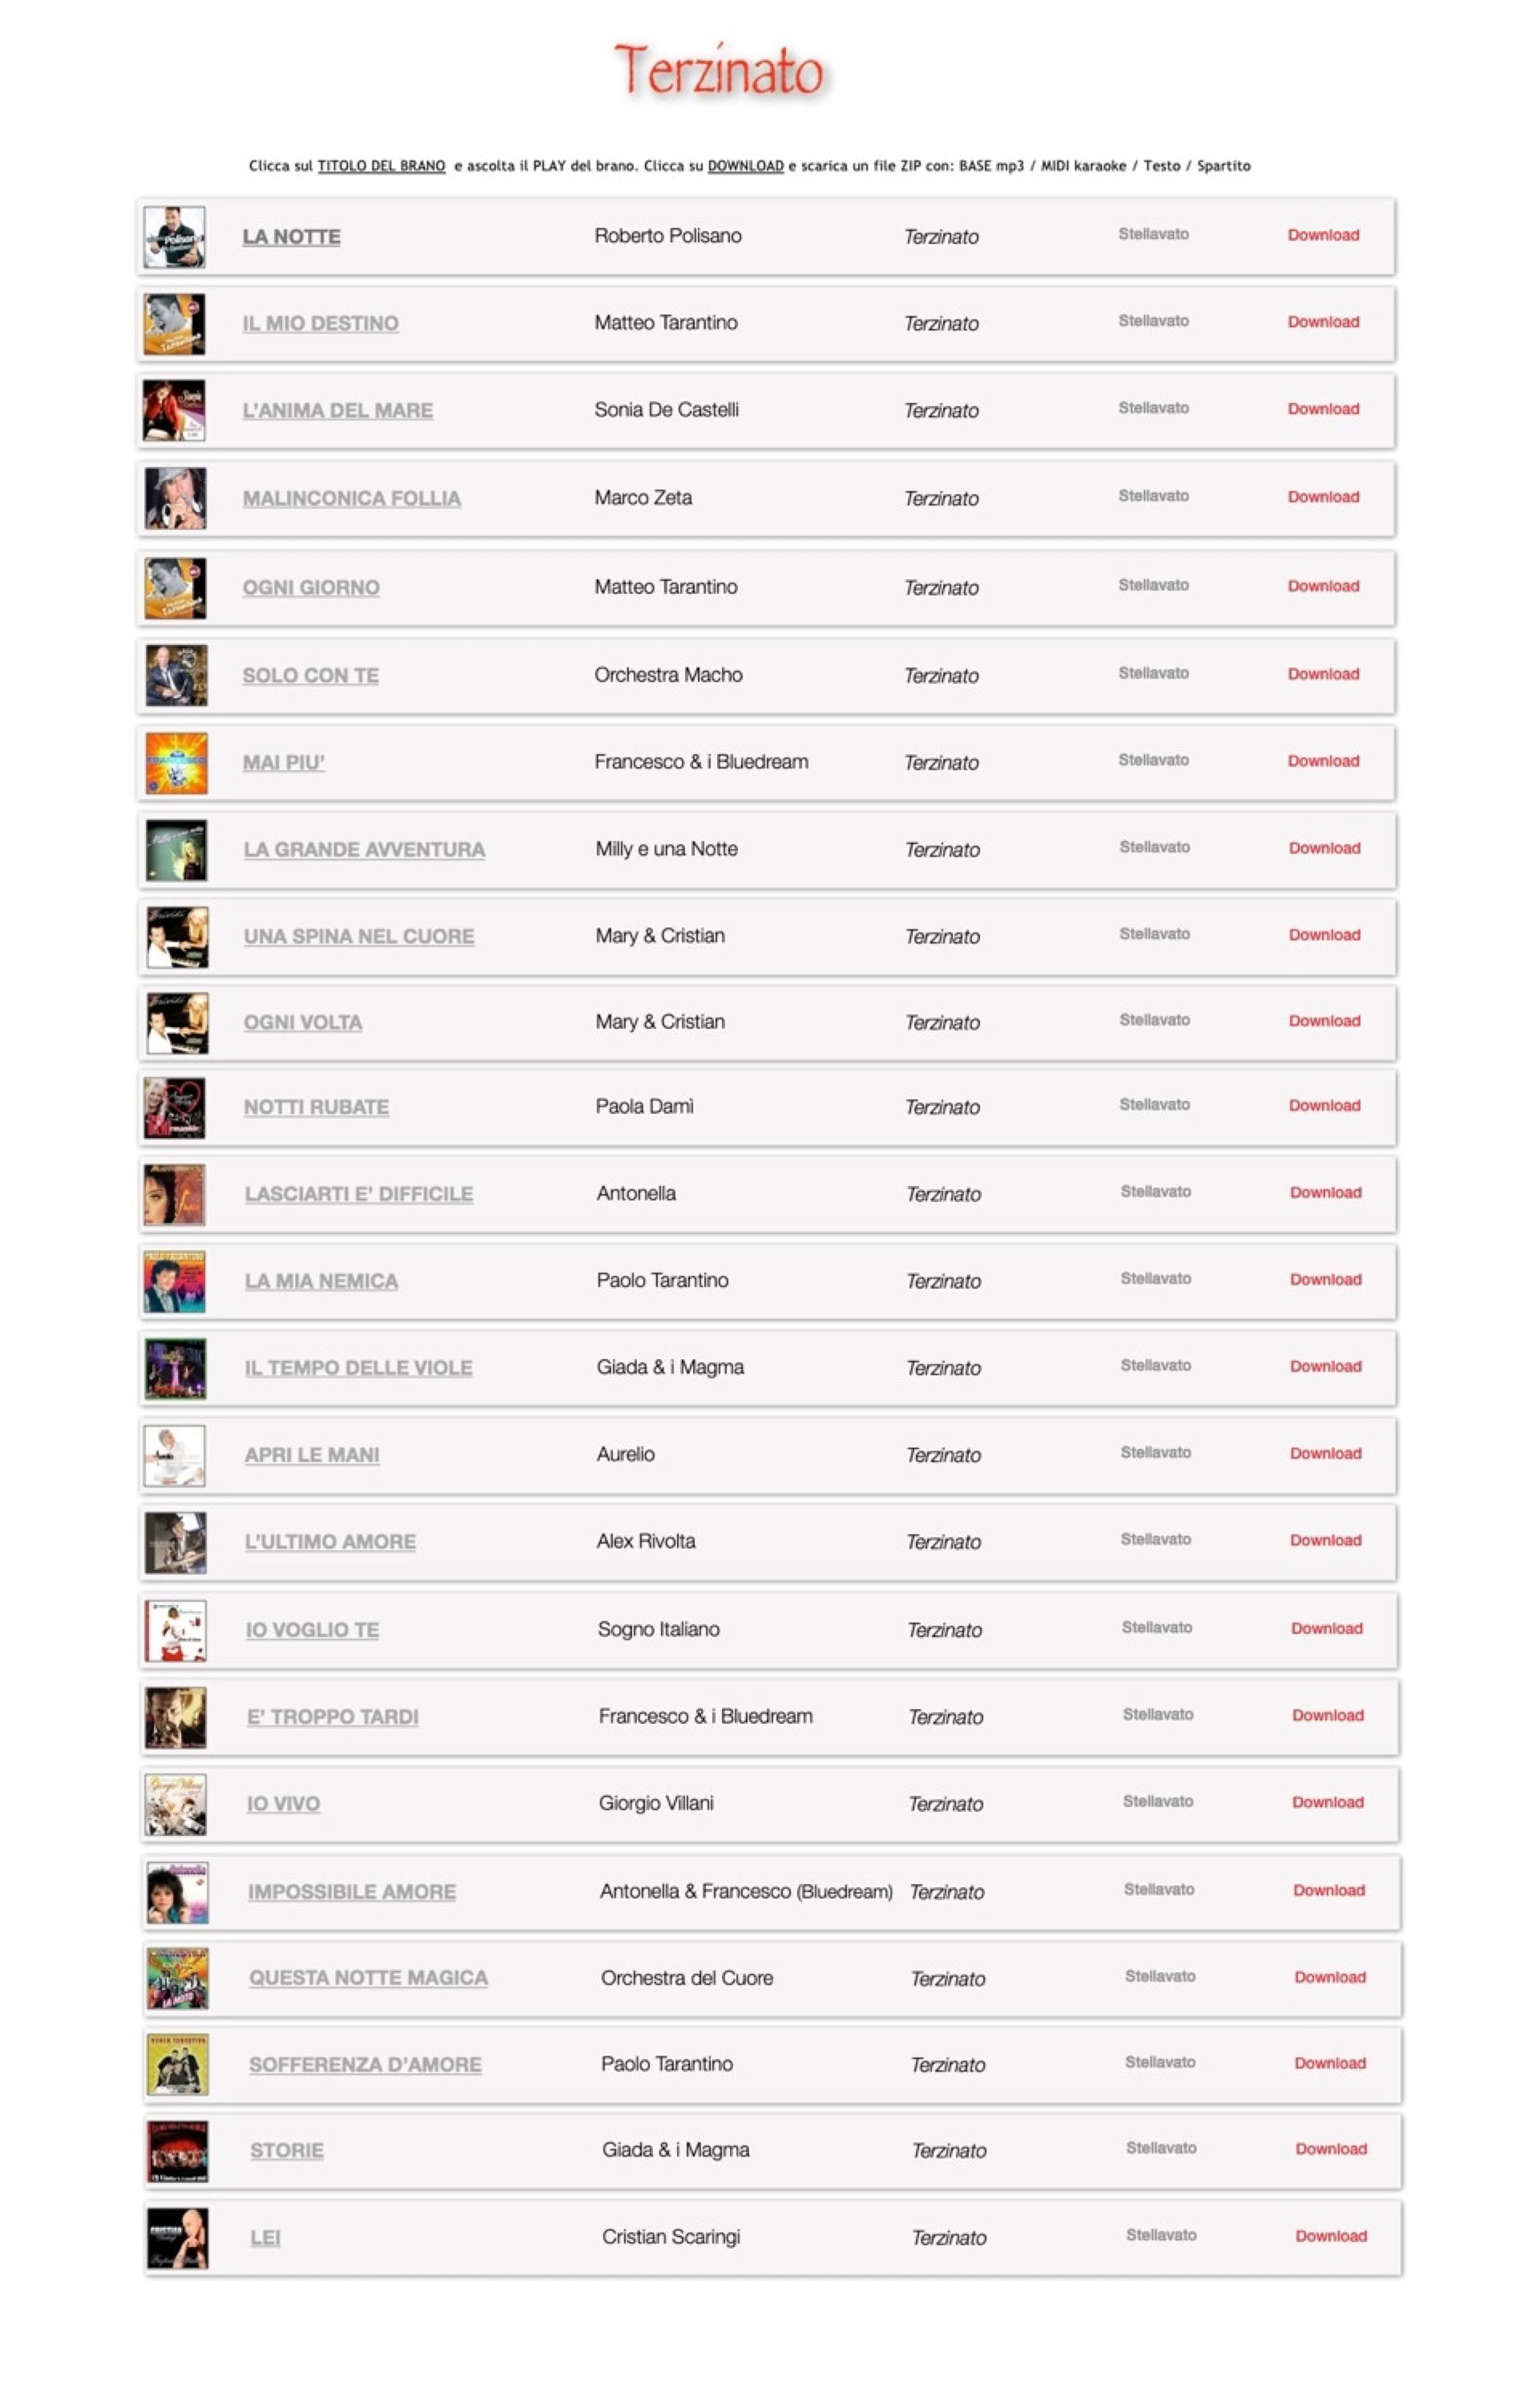Play the song IL MIO DESTINO
This screenshot has height=2388, width=1540.
pyautogui.click(x=320, y=323)
